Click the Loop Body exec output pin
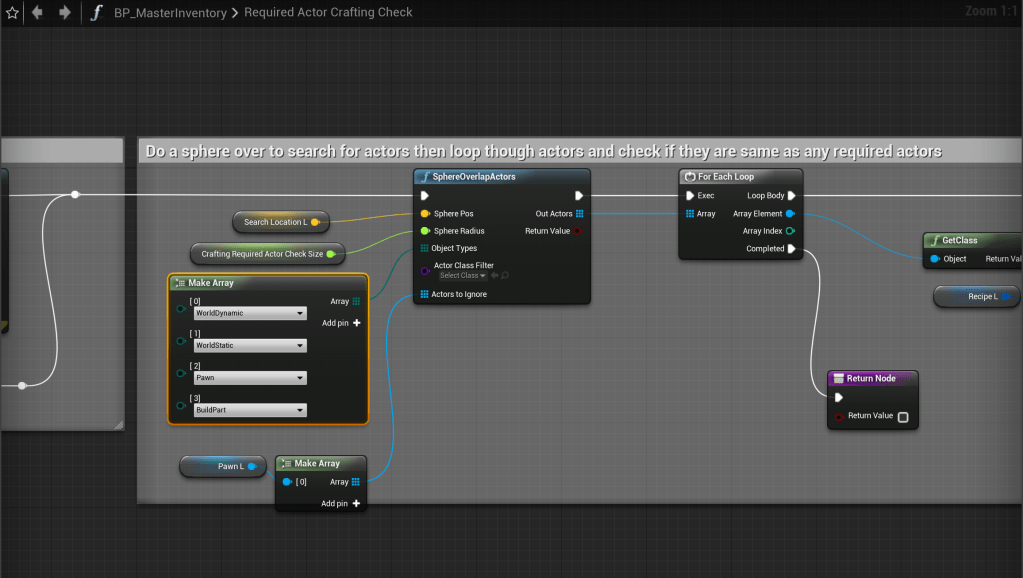The width and height of the screenshot is (1023, 578). [791, 196]
